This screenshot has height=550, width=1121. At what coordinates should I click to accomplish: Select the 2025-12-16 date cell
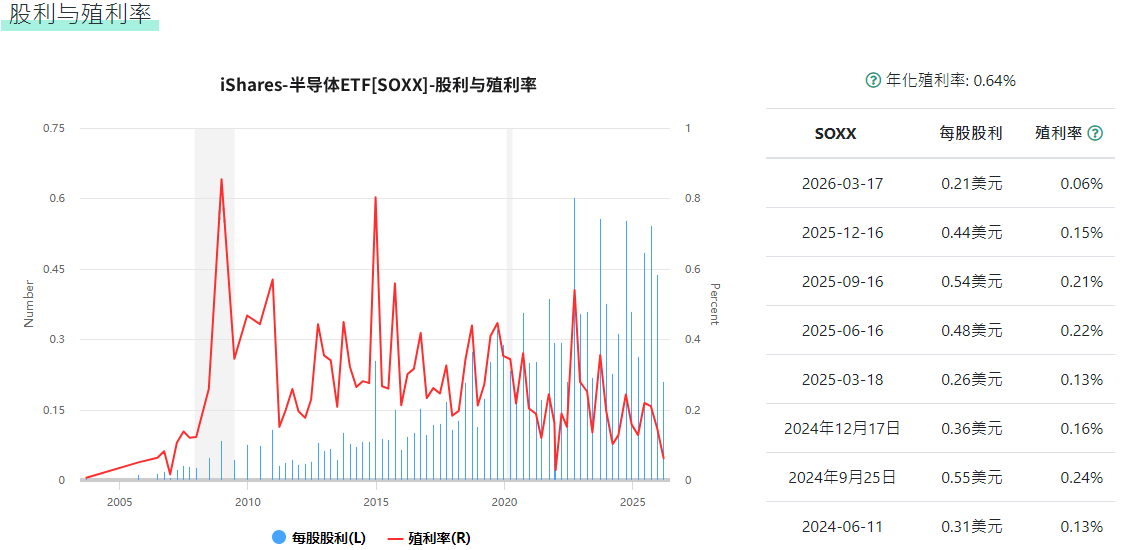842,232
